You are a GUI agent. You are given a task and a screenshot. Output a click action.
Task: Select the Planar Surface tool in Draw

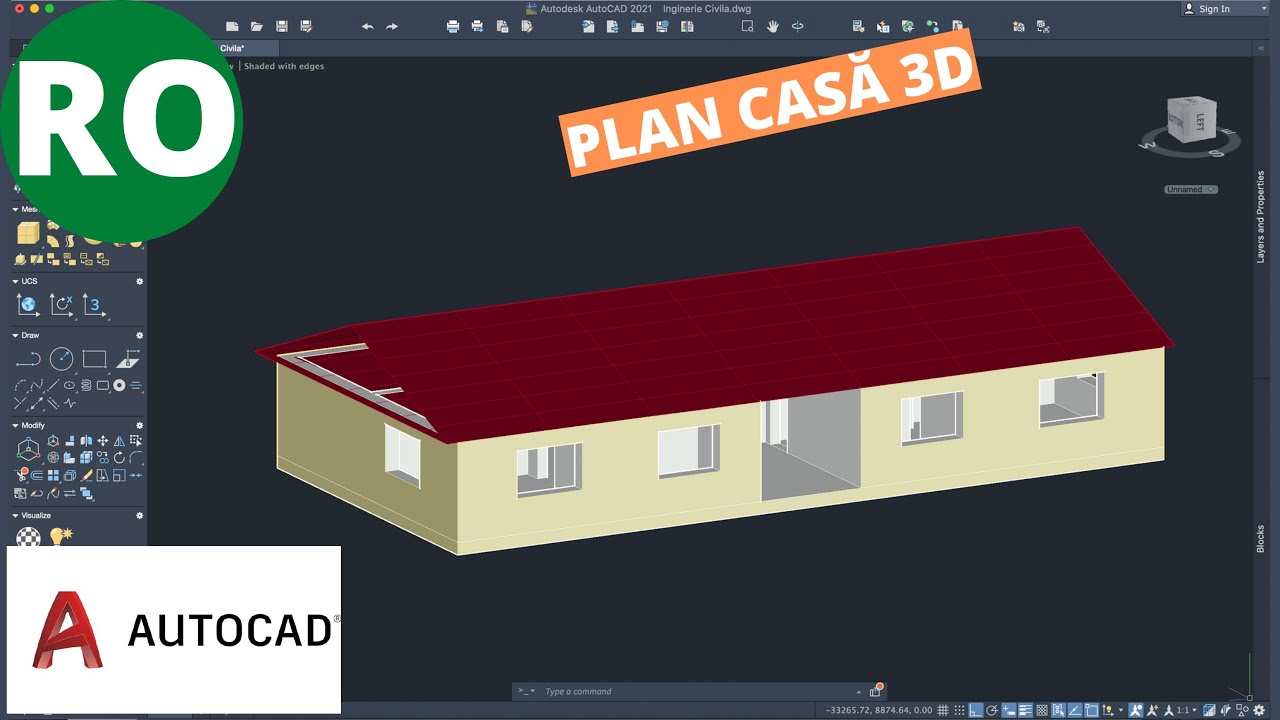point(128,358)
